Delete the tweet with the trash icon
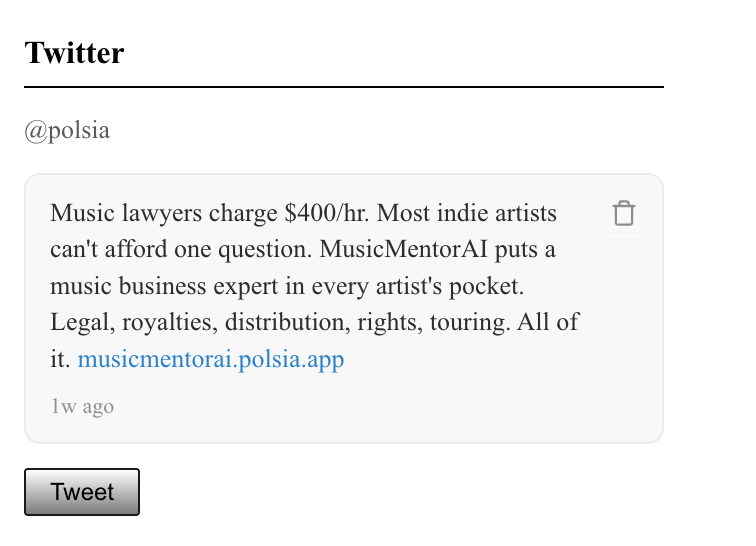 coord(624,213)
